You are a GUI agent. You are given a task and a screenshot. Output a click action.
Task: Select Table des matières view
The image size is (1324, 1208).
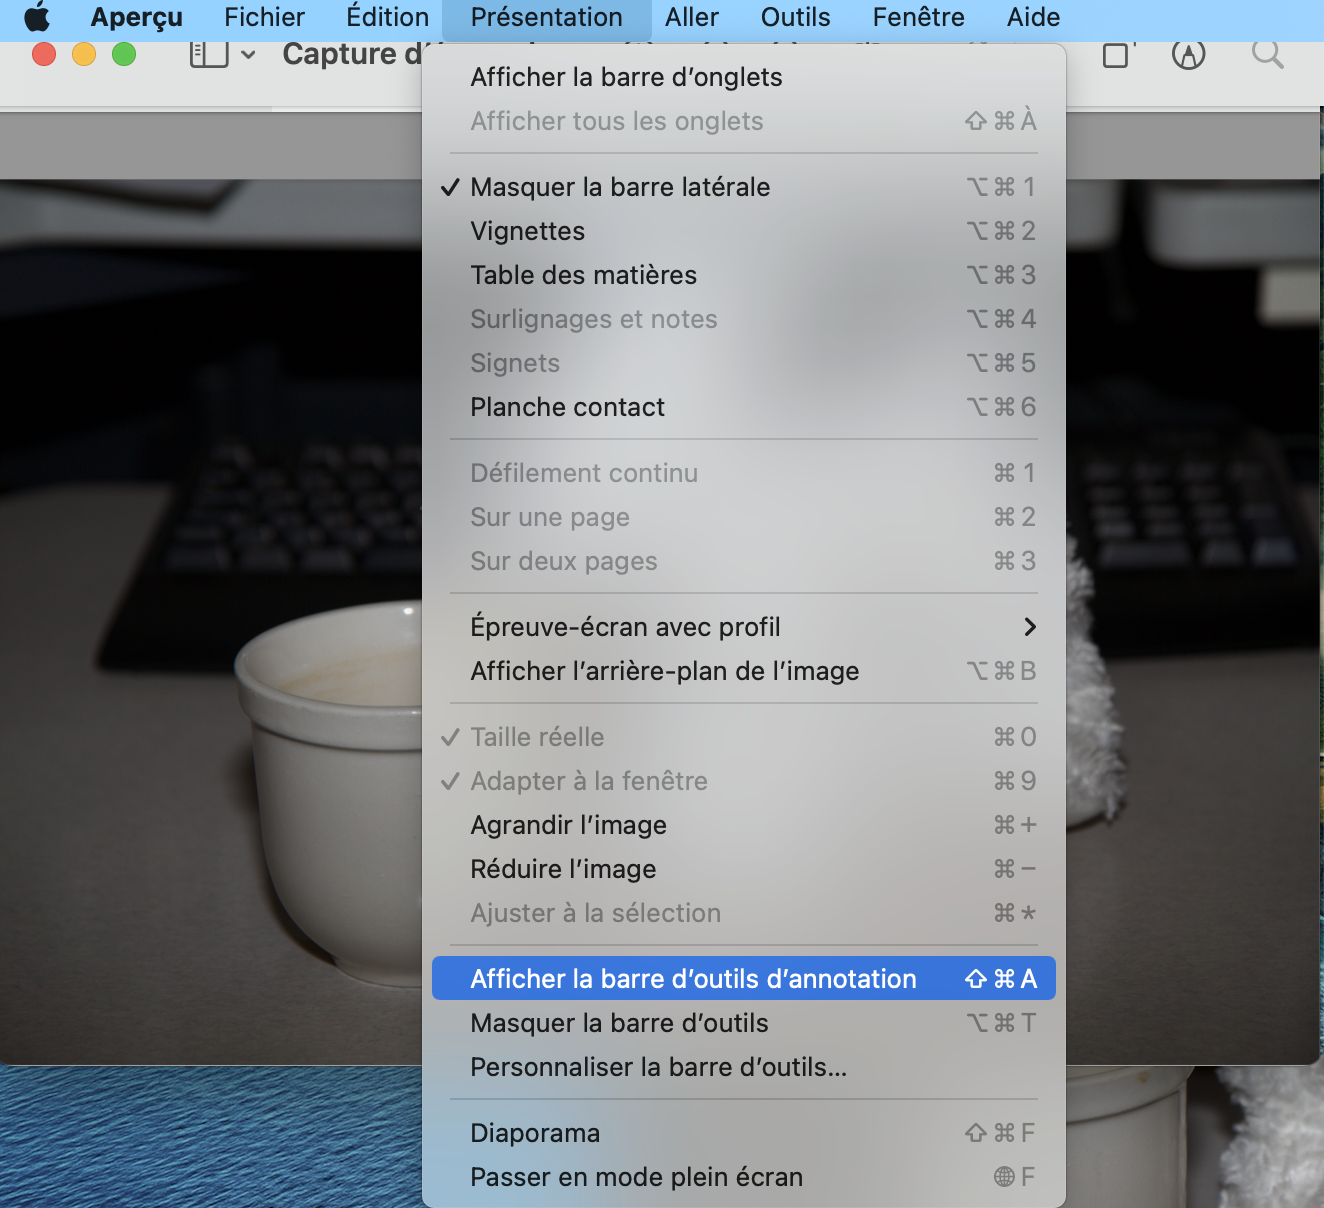pyautogui.click(x=744, y=275)
